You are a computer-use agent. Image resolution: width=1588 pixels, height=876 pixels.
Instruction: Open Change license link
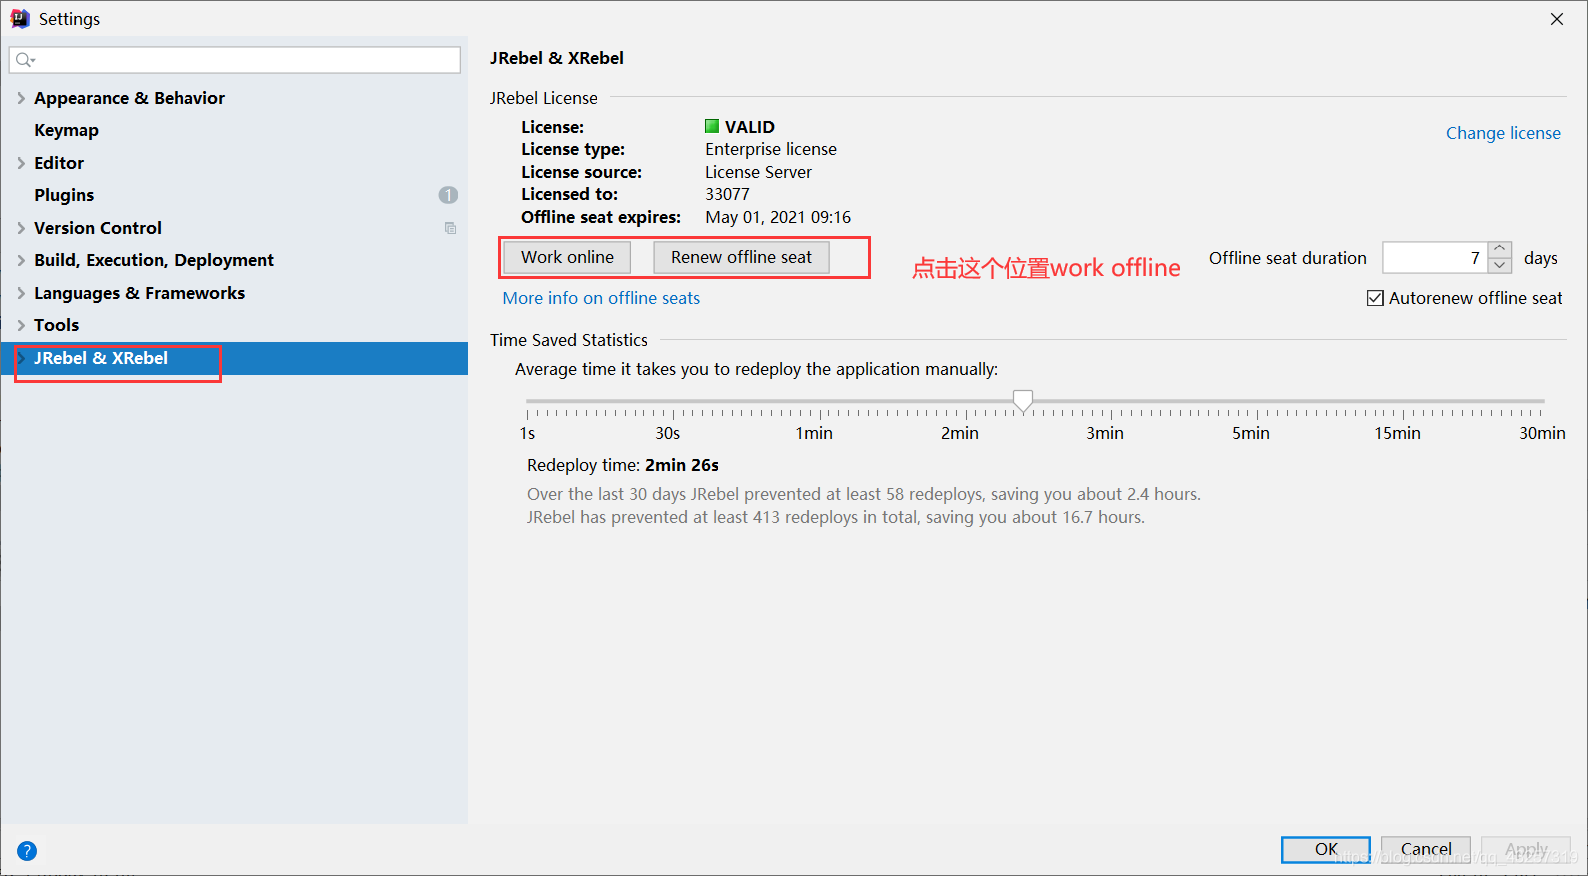[1503, 133]
